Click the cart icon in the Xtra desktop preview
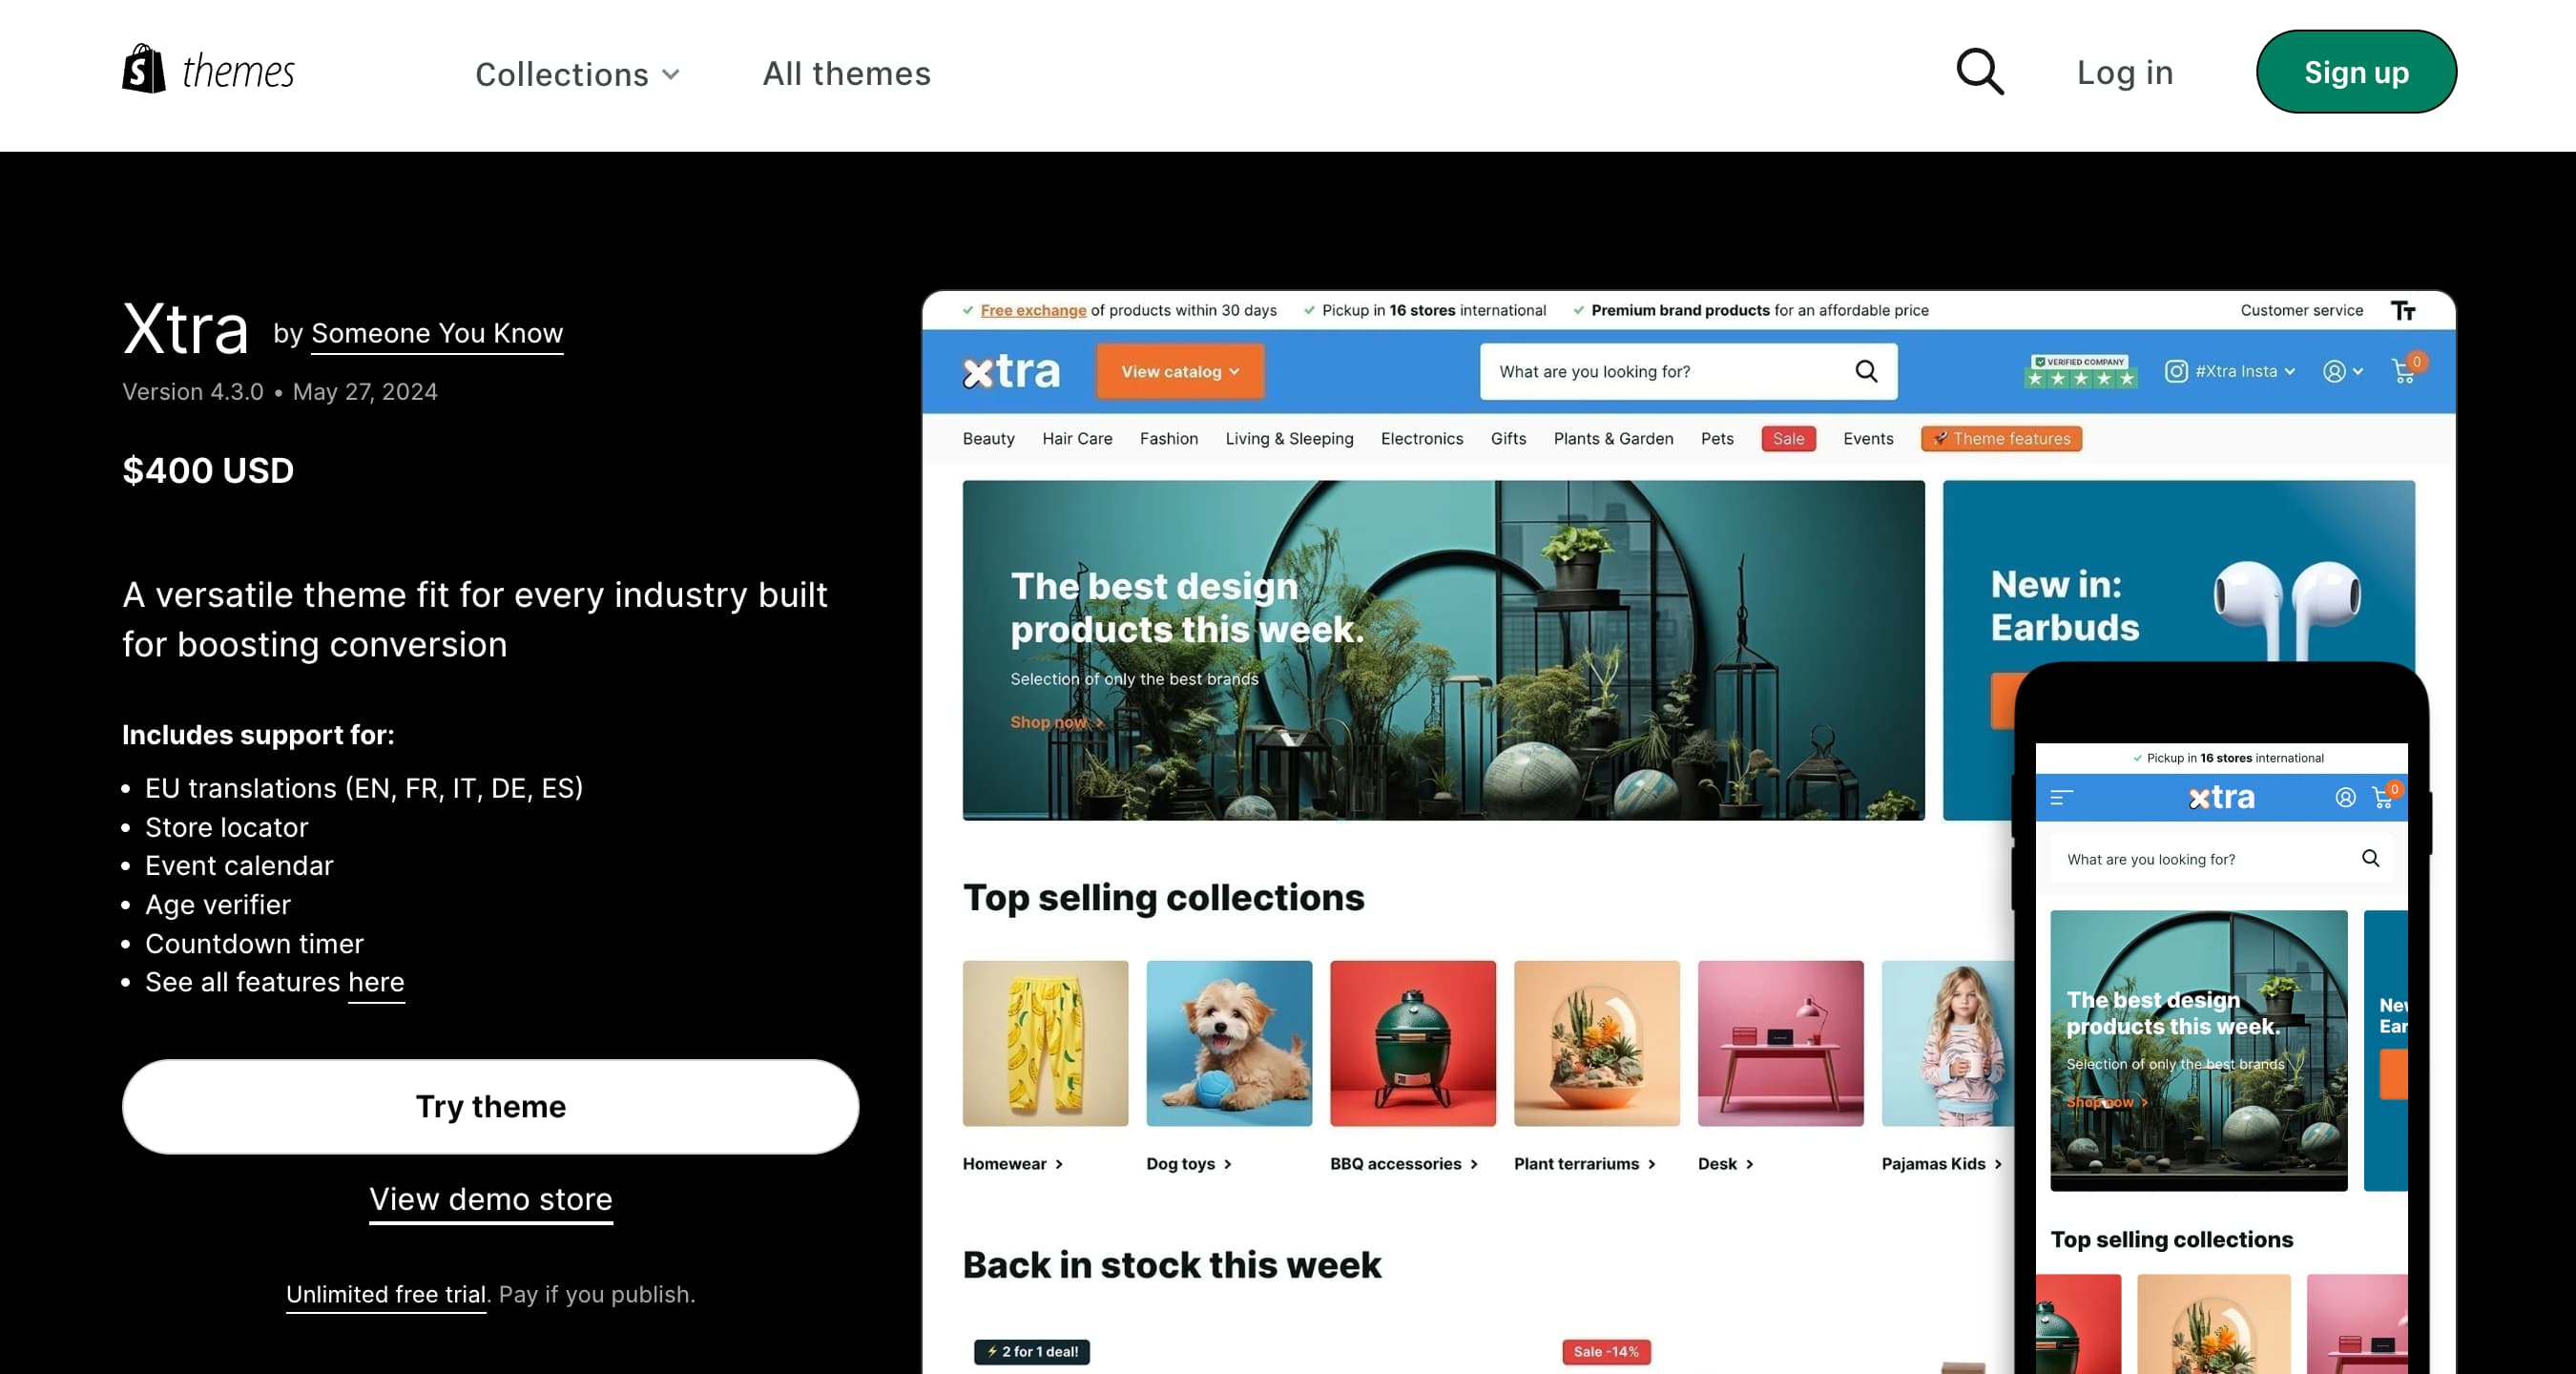The width and height of the screenshot is (2576, 1374). tap(2404, 371)
